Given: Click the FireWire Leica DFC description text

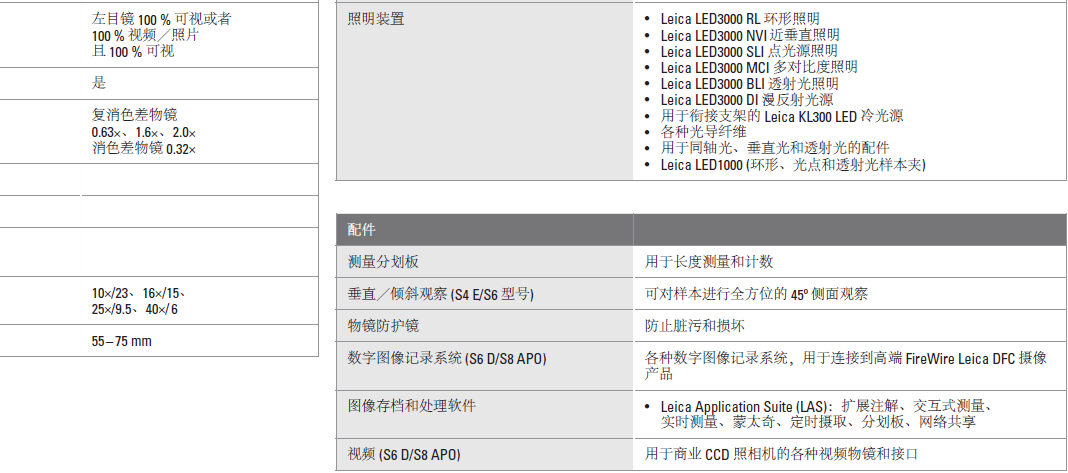Looking at the screenshot, I should click(845, 367).
